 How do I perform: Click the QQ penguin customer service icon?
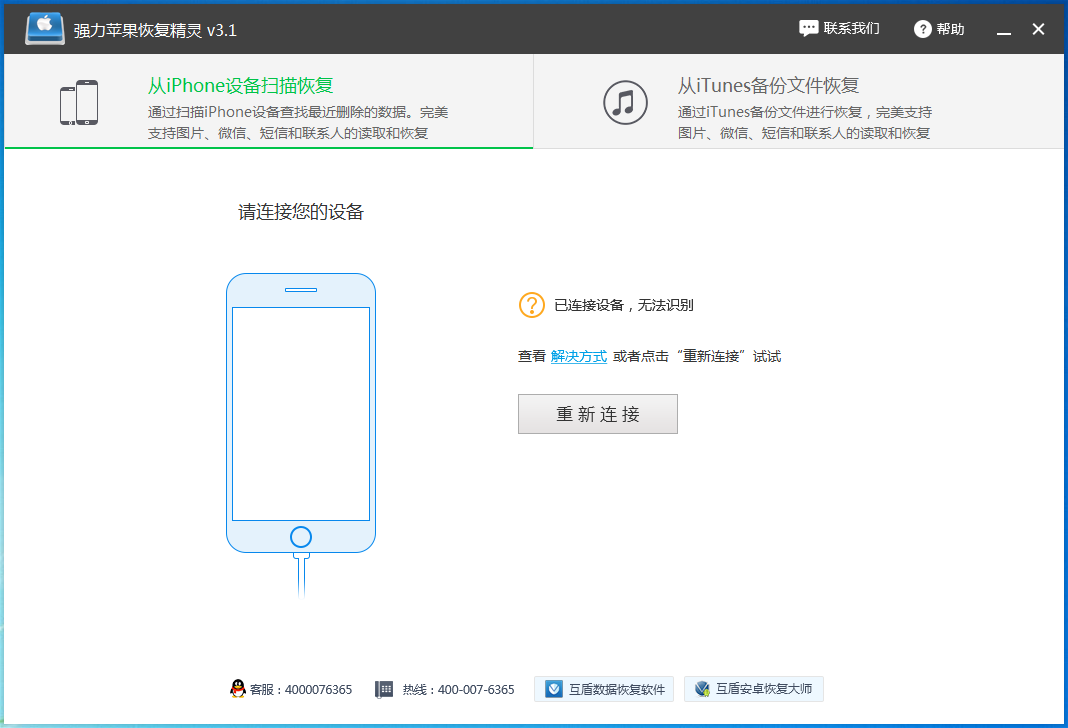237,689
